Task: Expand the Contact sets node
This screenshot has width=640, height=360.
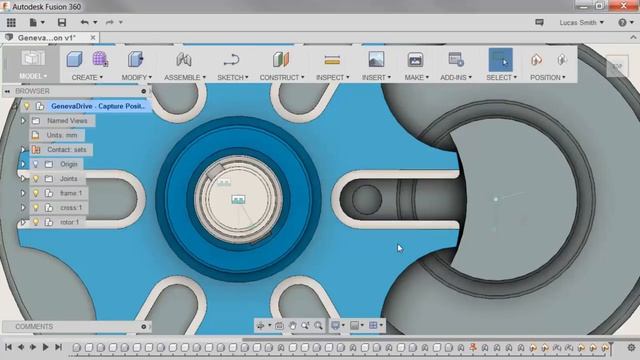Action: [x=23, y=150]
